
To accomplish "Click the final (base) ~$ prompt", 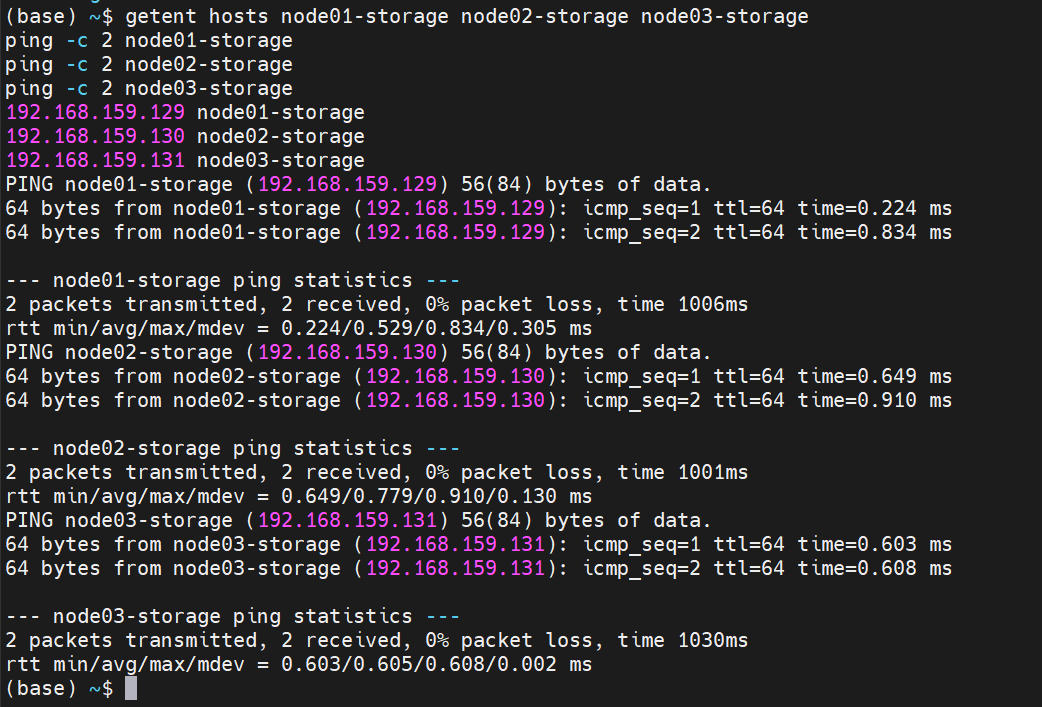I will 59,688.
